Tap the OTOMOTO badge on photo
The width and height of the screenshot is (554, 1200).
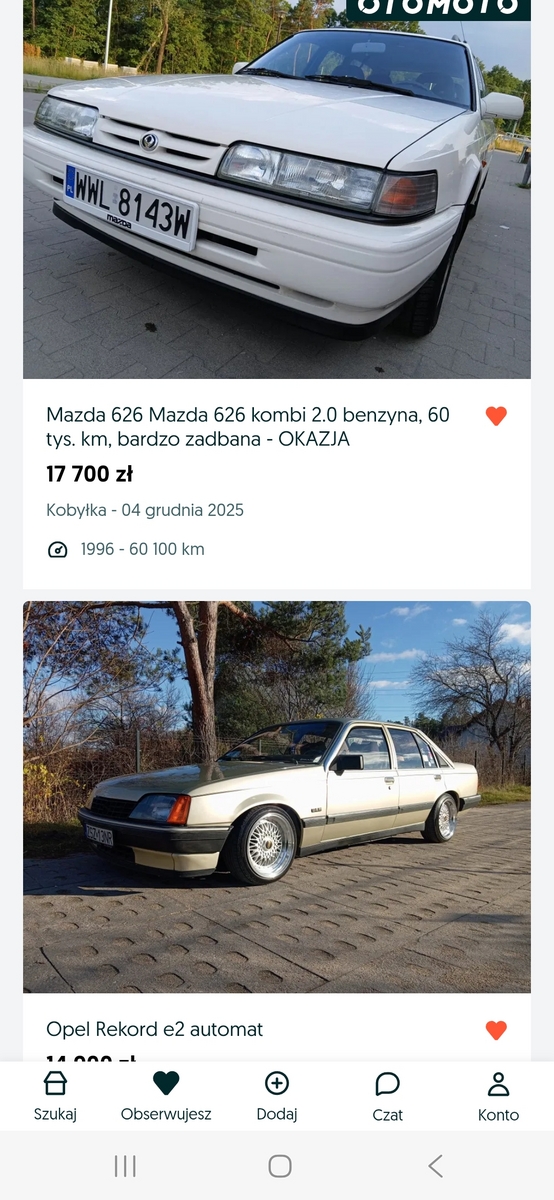pos(438,8)
